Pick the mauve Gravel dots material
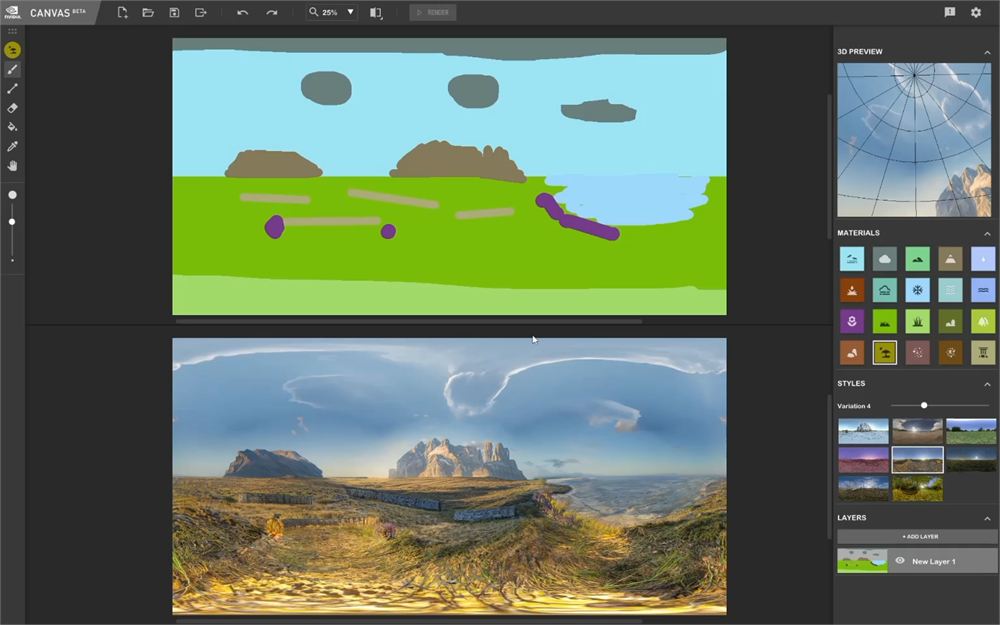Viewport: 1000px width, 625px height. tap(917, 353)
